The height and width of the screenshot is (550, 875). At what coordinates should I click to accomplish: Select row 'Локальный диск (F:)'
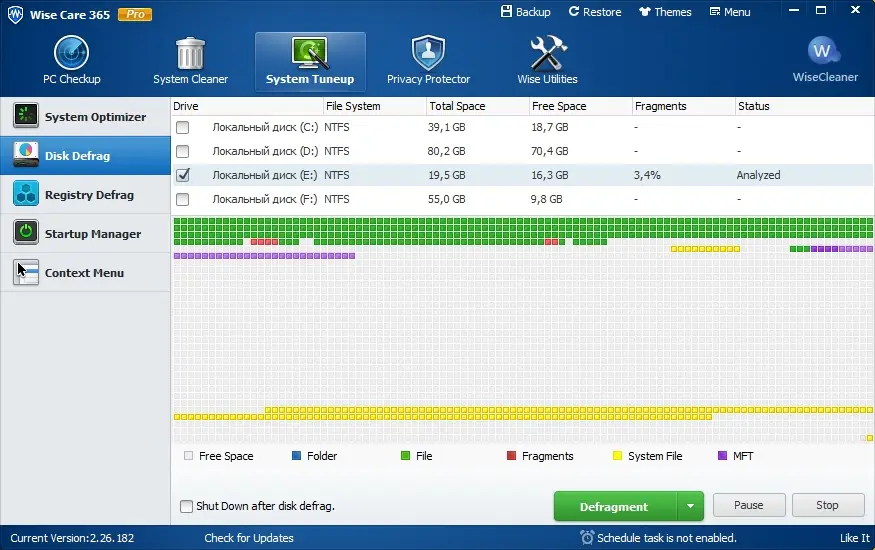tap(522, 199)
